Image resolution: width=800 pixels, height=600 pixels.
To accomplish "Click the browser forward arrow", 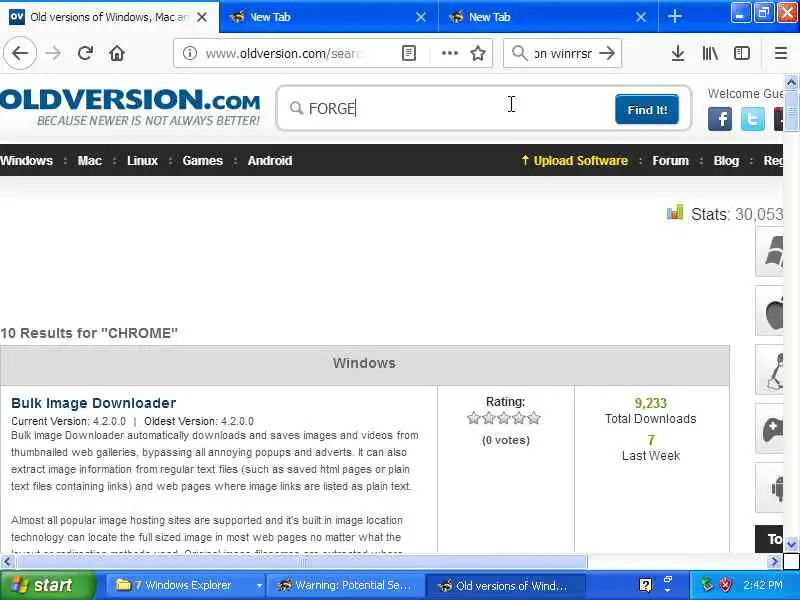I will [53, 53].
